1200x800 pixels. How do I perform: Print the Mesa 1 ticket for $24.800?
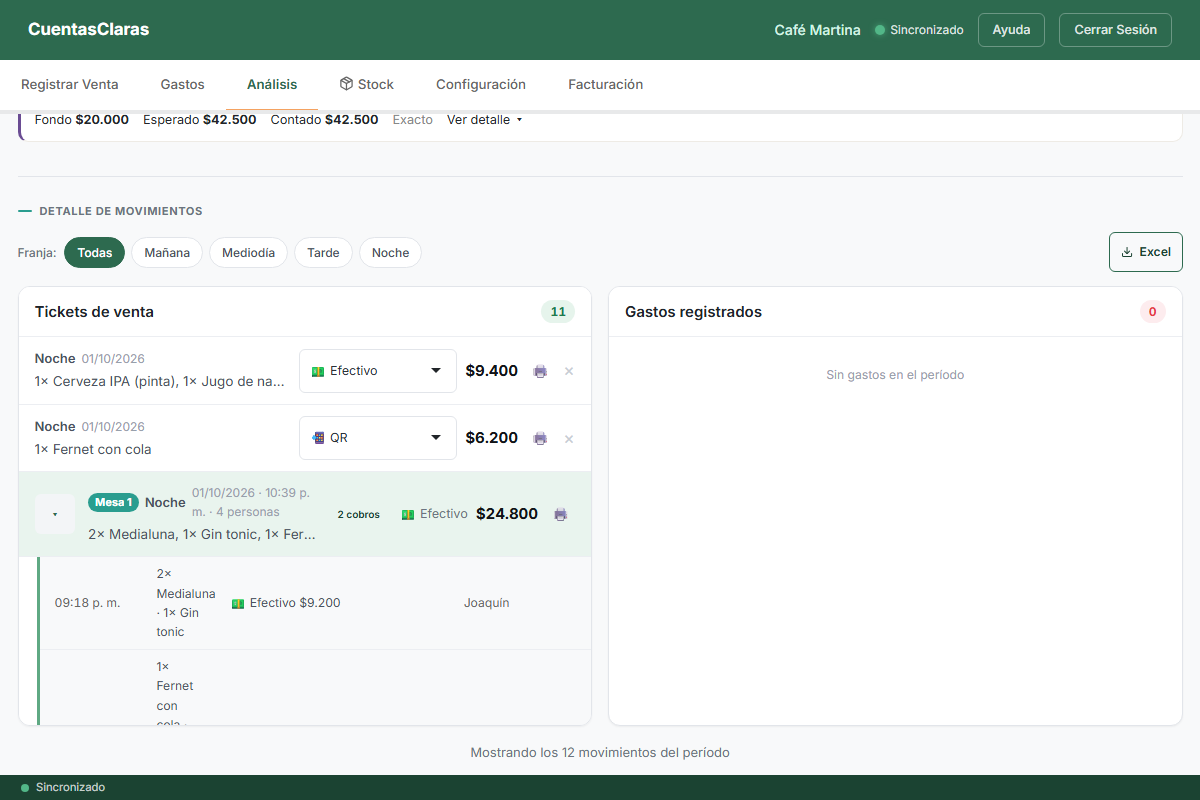[x=560, y=514]
